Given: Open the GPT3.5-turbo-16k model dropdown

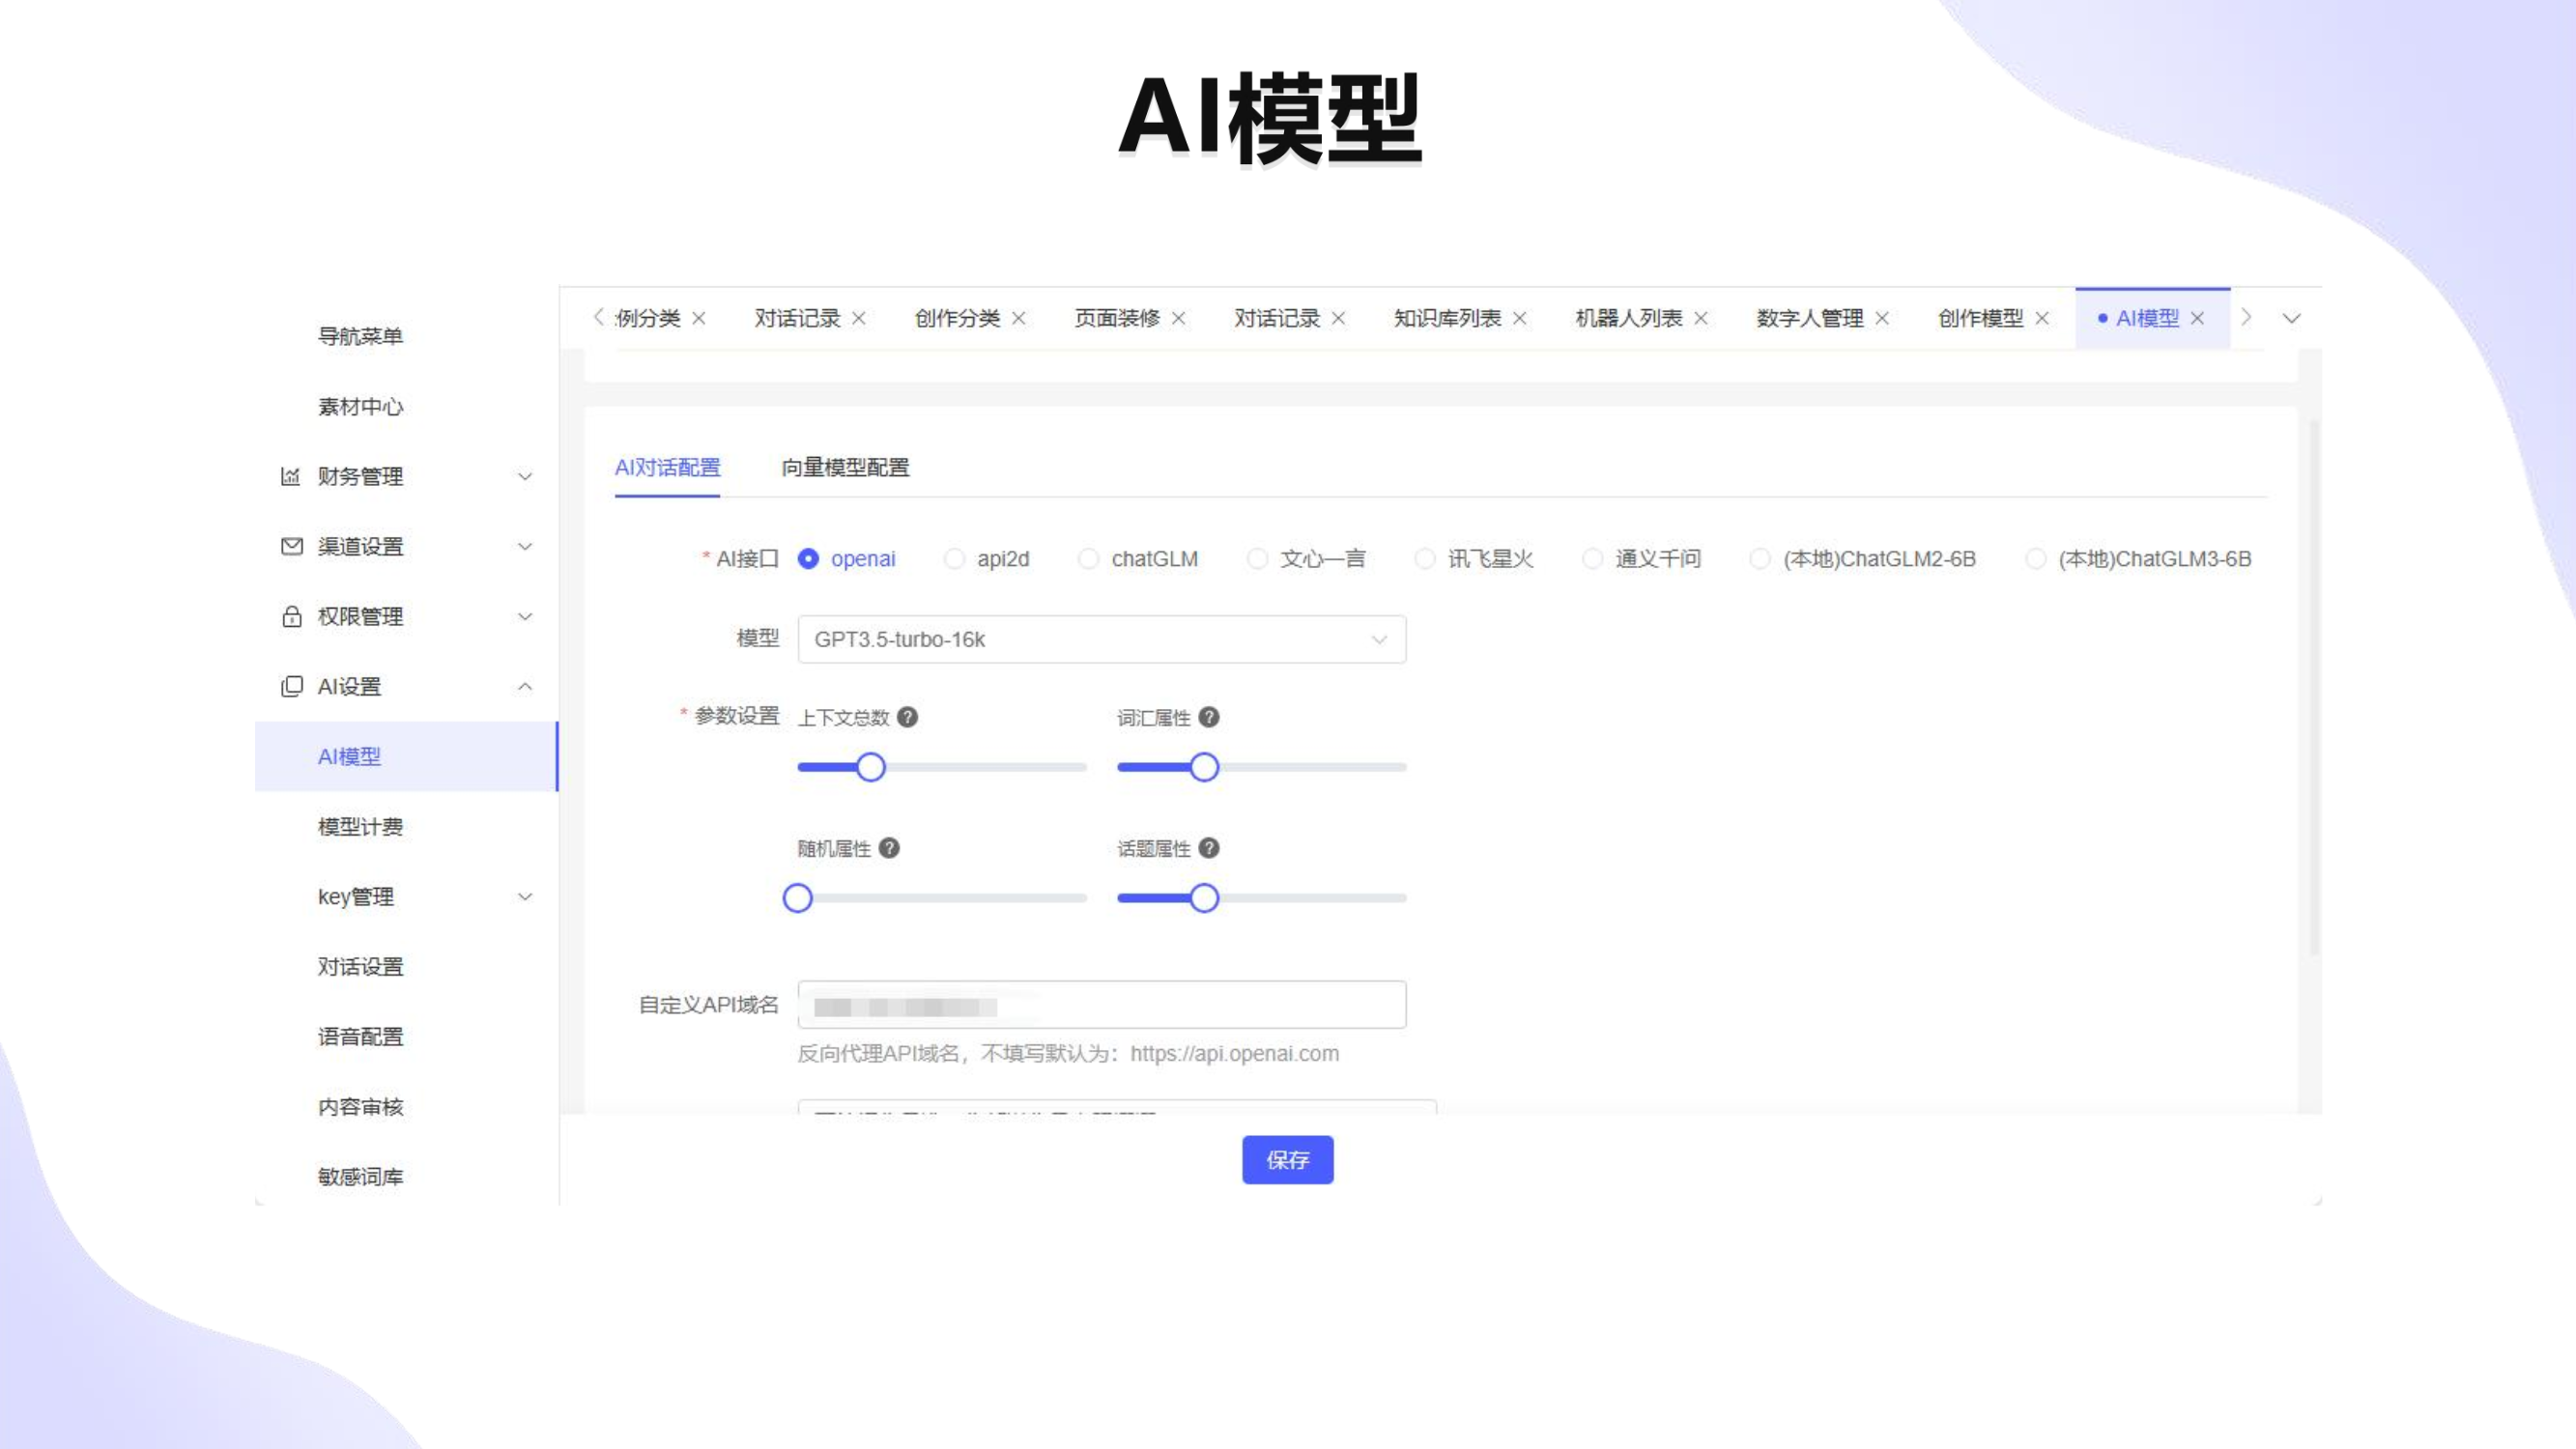Looking at the screenshot, I should 1101,639.
